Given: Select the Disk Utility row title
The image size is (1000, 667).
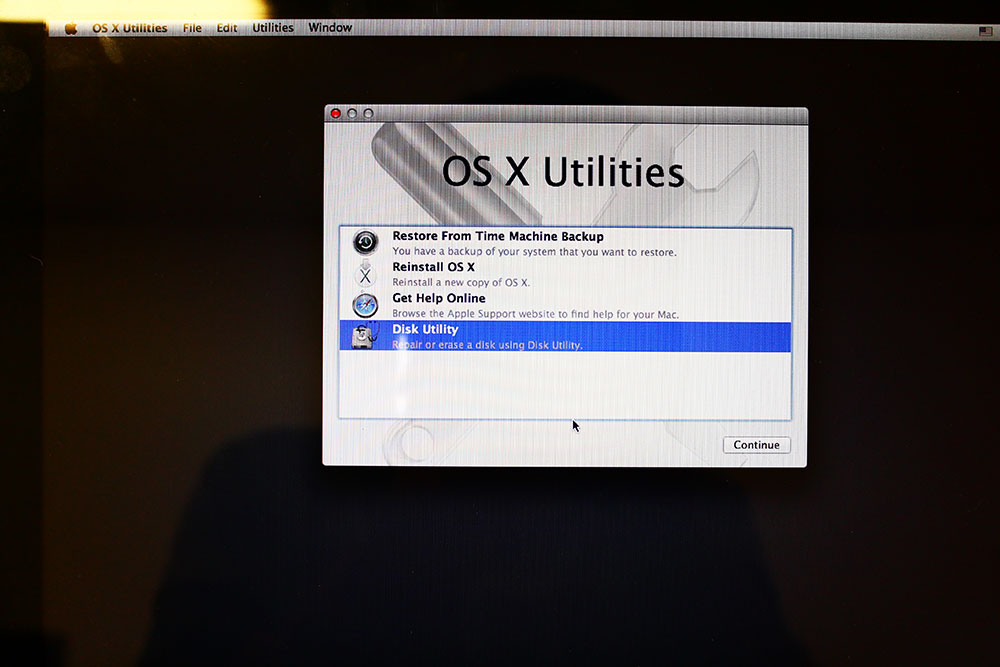Looking at the screenshot, I should [425, 329].
